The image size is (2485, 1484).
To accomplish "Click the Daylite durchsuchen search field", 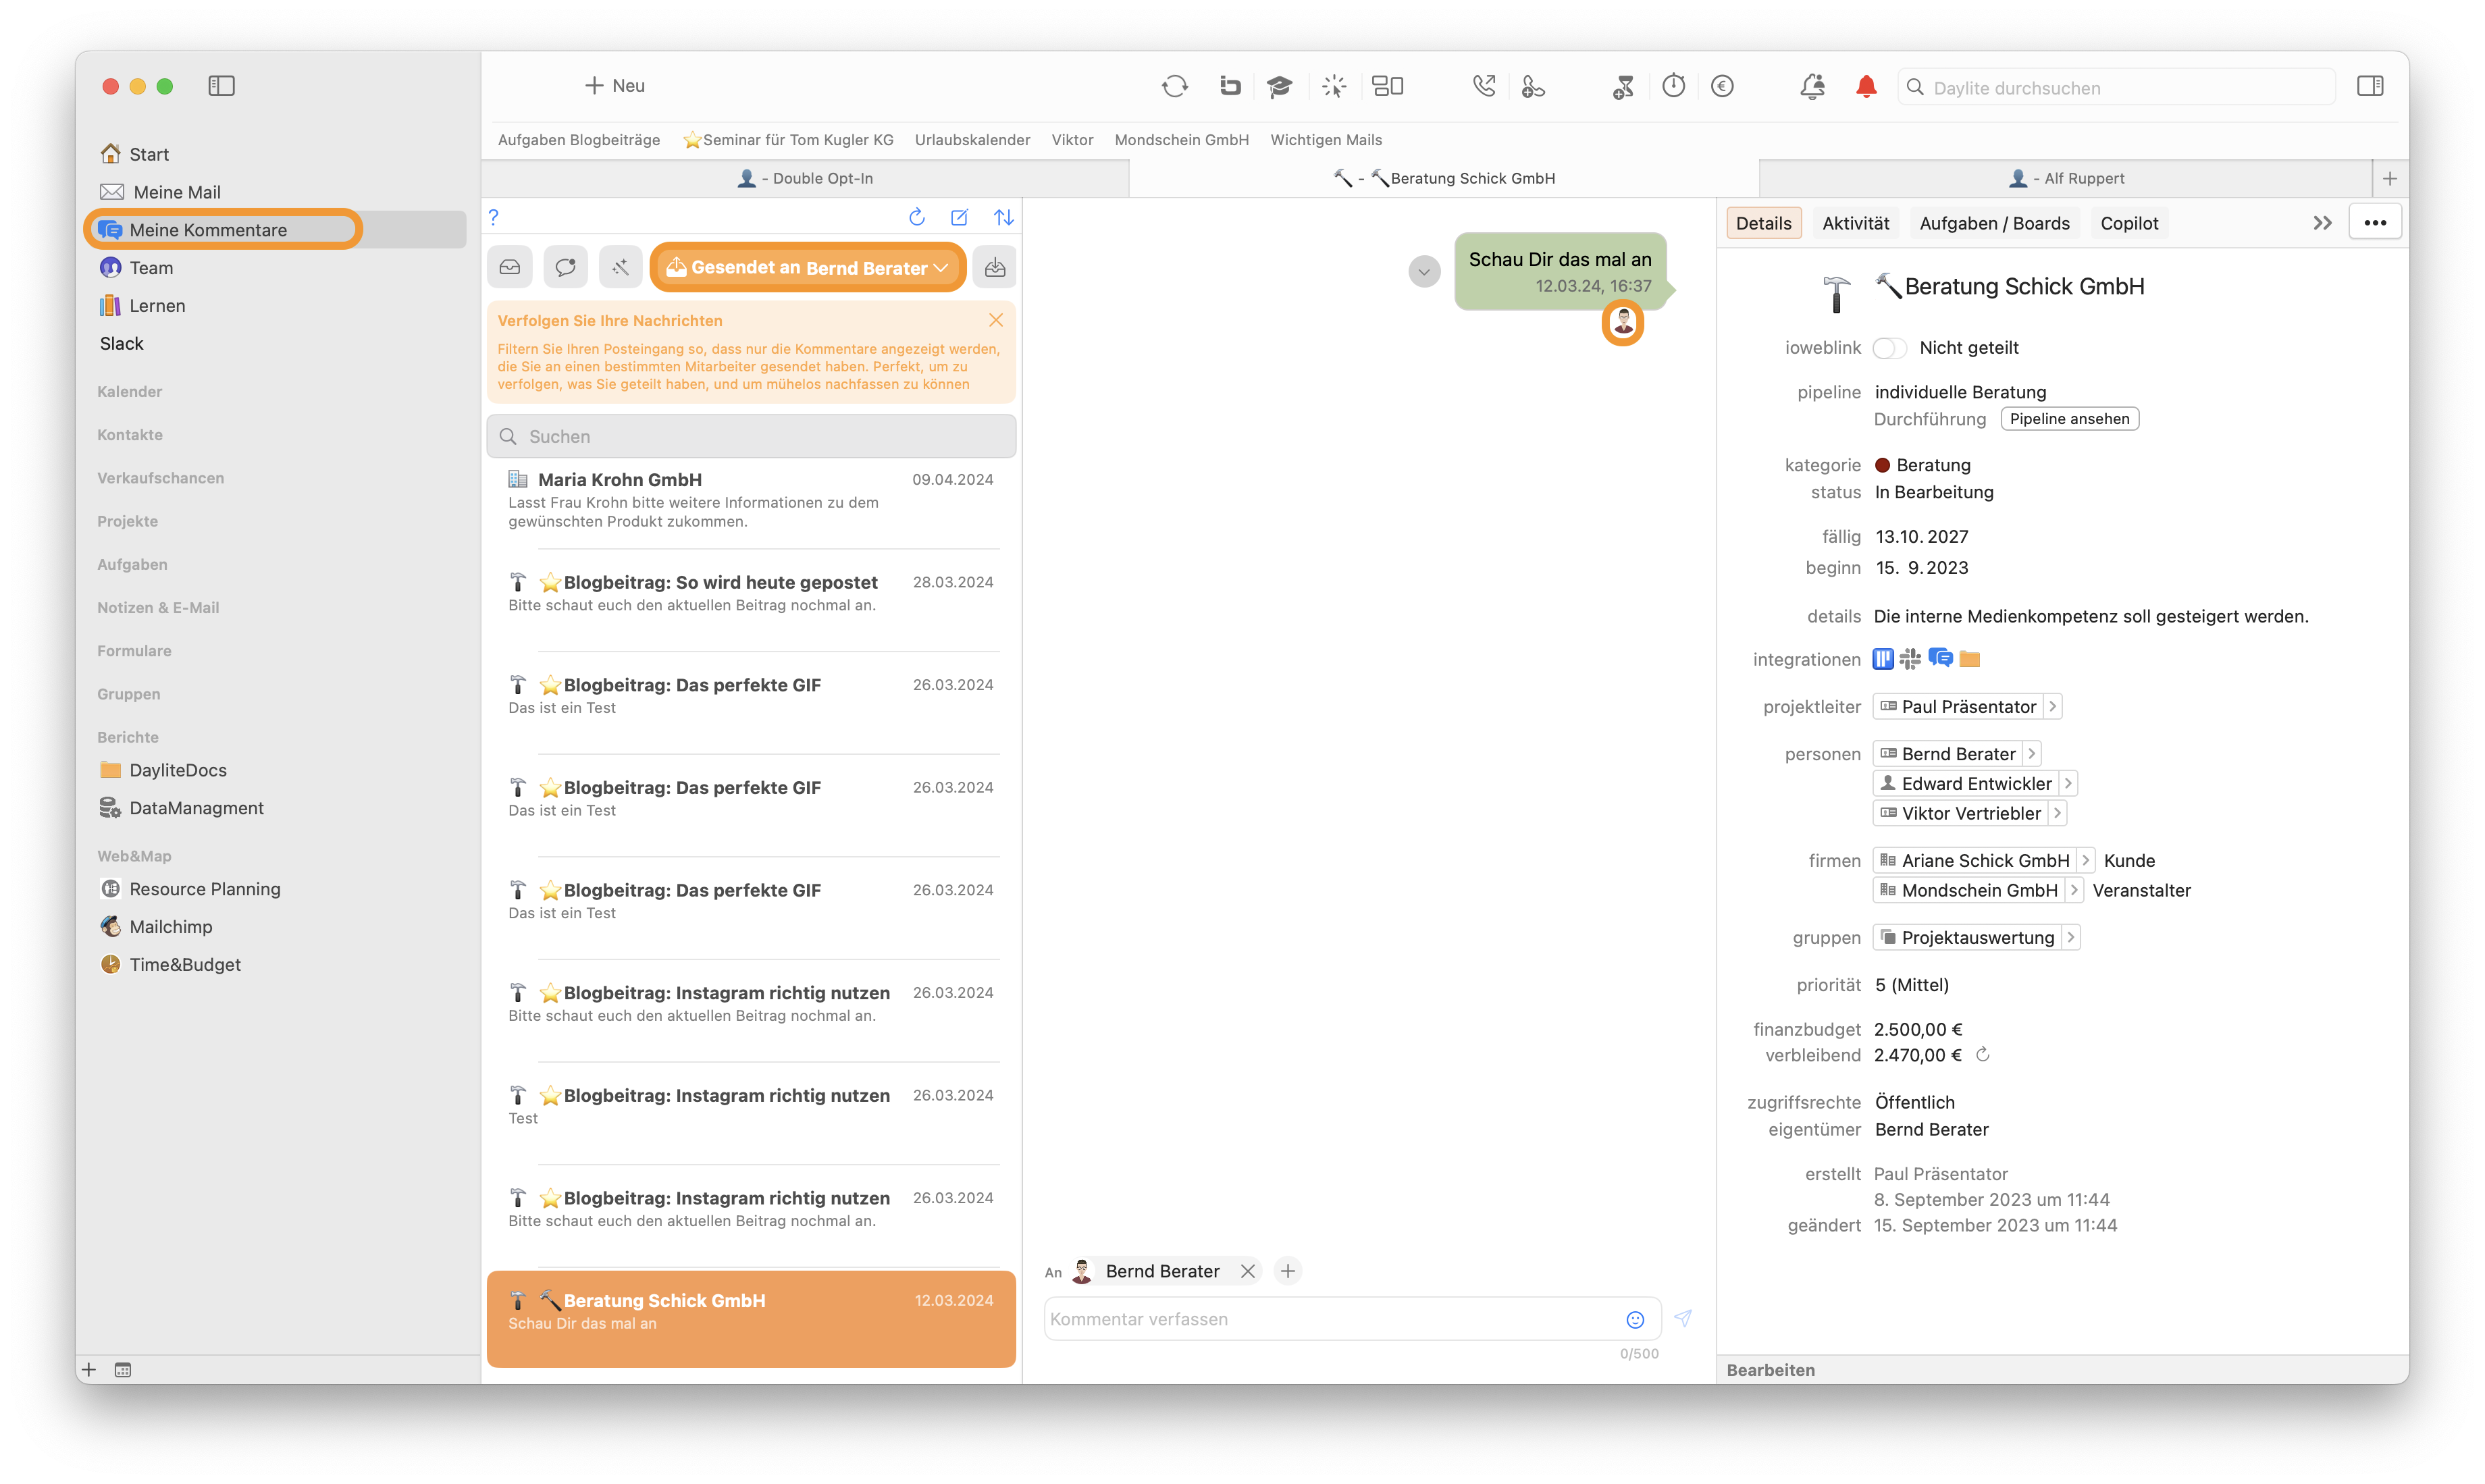I will click(2116, 88).
